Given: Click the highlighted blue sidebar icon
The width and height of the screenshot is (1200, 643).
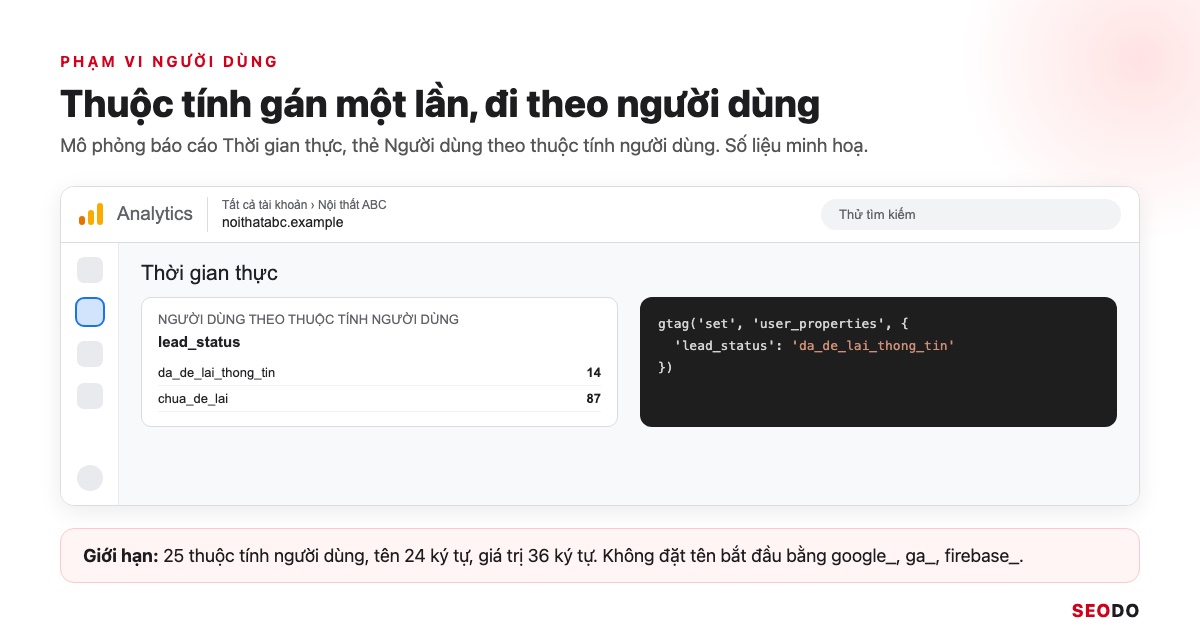Looking at the screenshot, I should click(90, 312).
